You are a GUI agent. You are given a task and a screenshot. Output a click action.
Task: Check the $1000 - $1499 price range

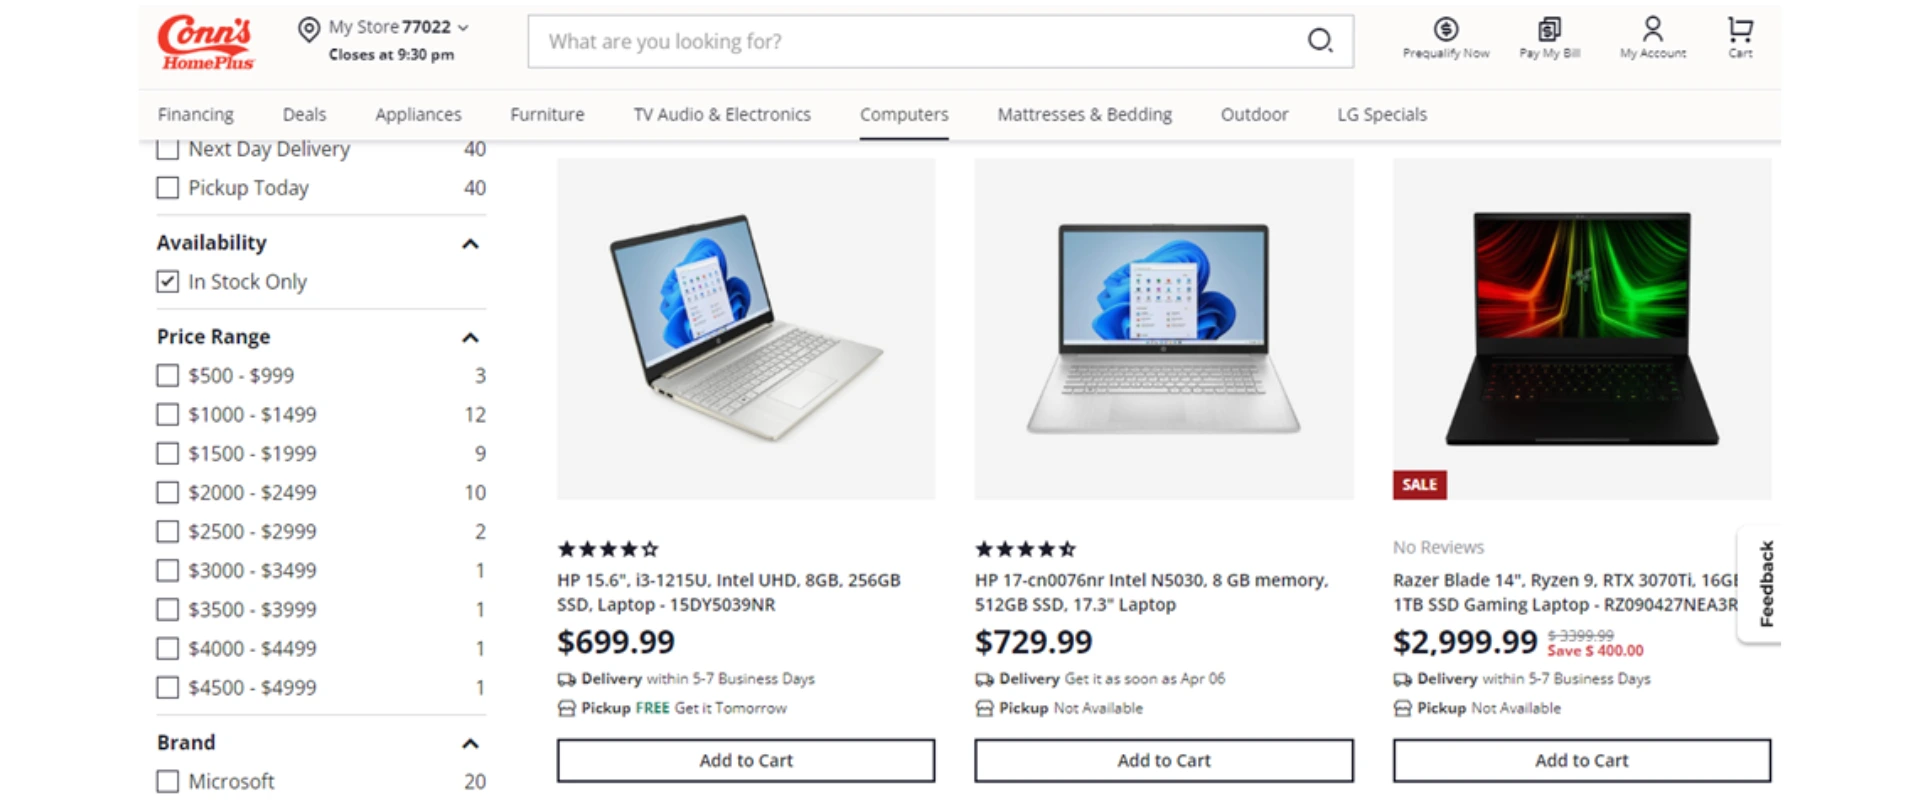167,414
